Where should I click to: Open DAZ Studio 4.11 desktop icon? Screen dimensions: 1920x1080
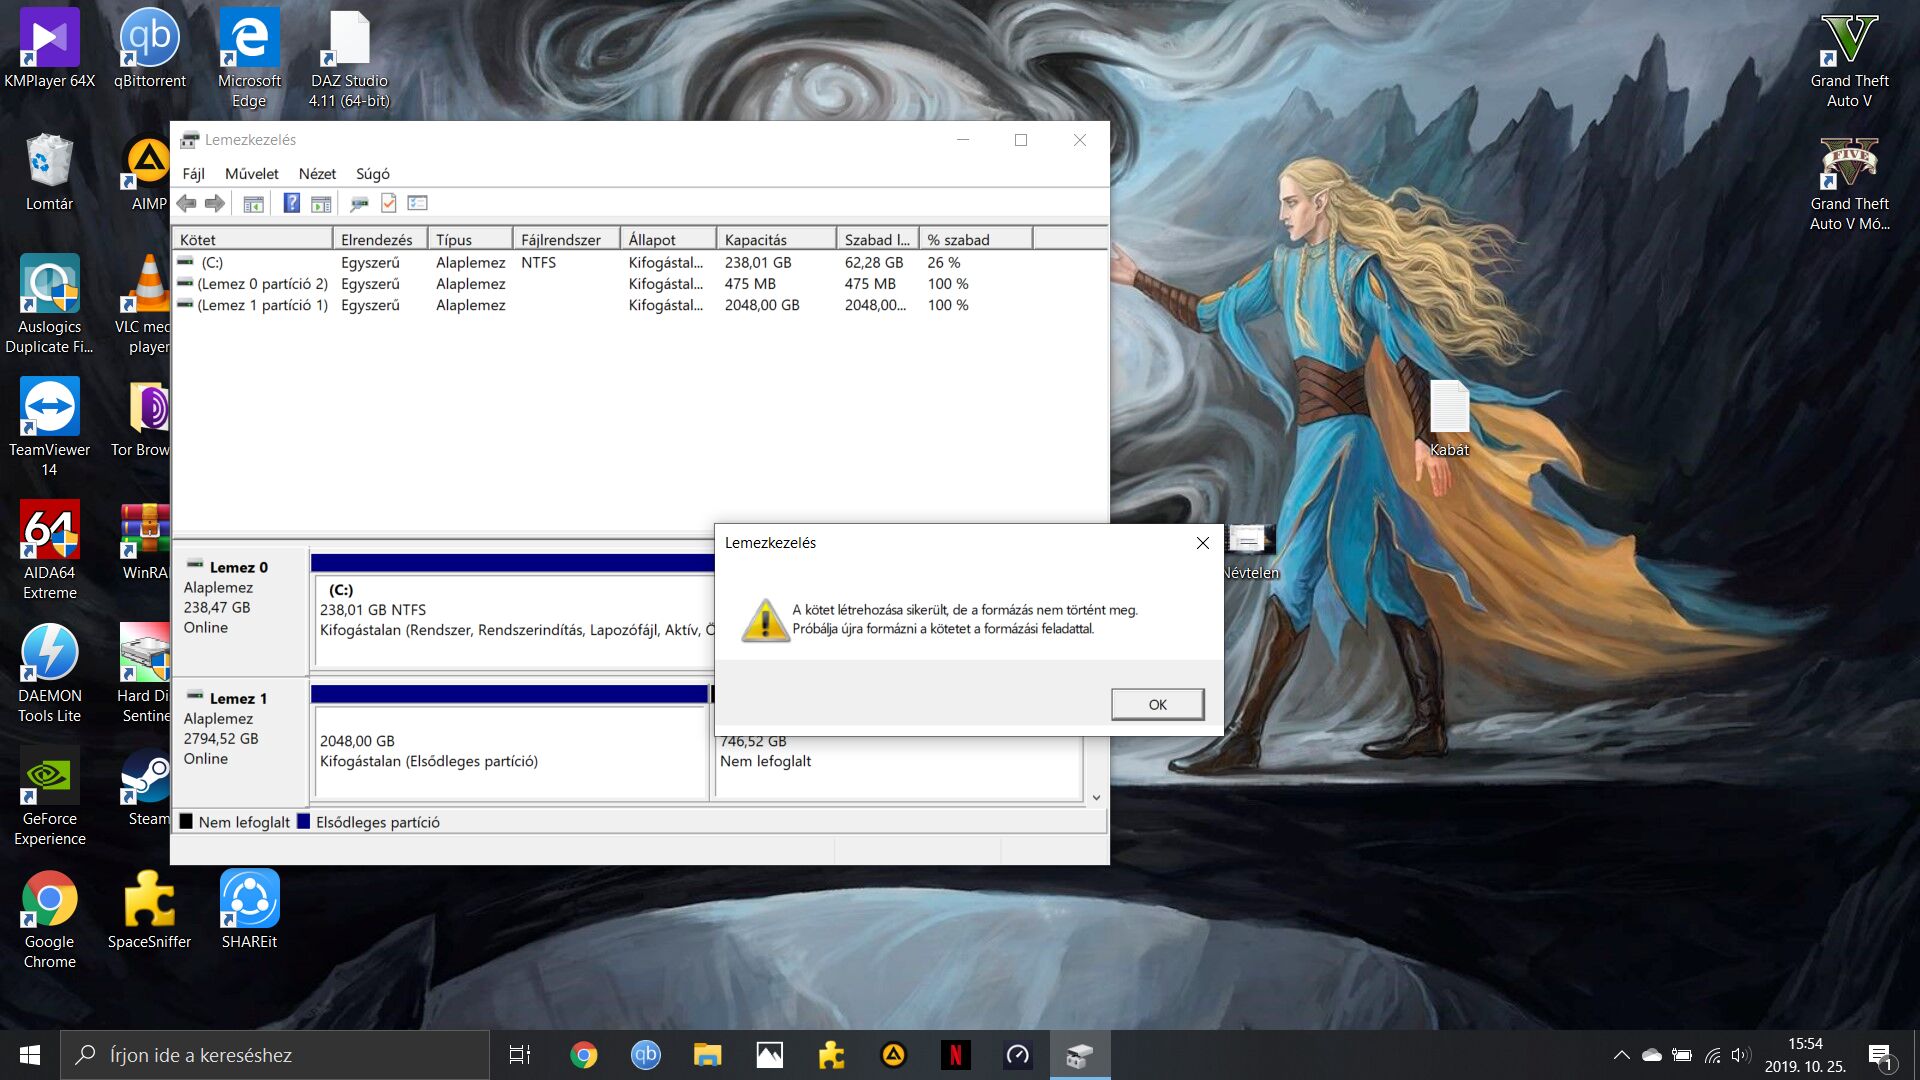349,58
